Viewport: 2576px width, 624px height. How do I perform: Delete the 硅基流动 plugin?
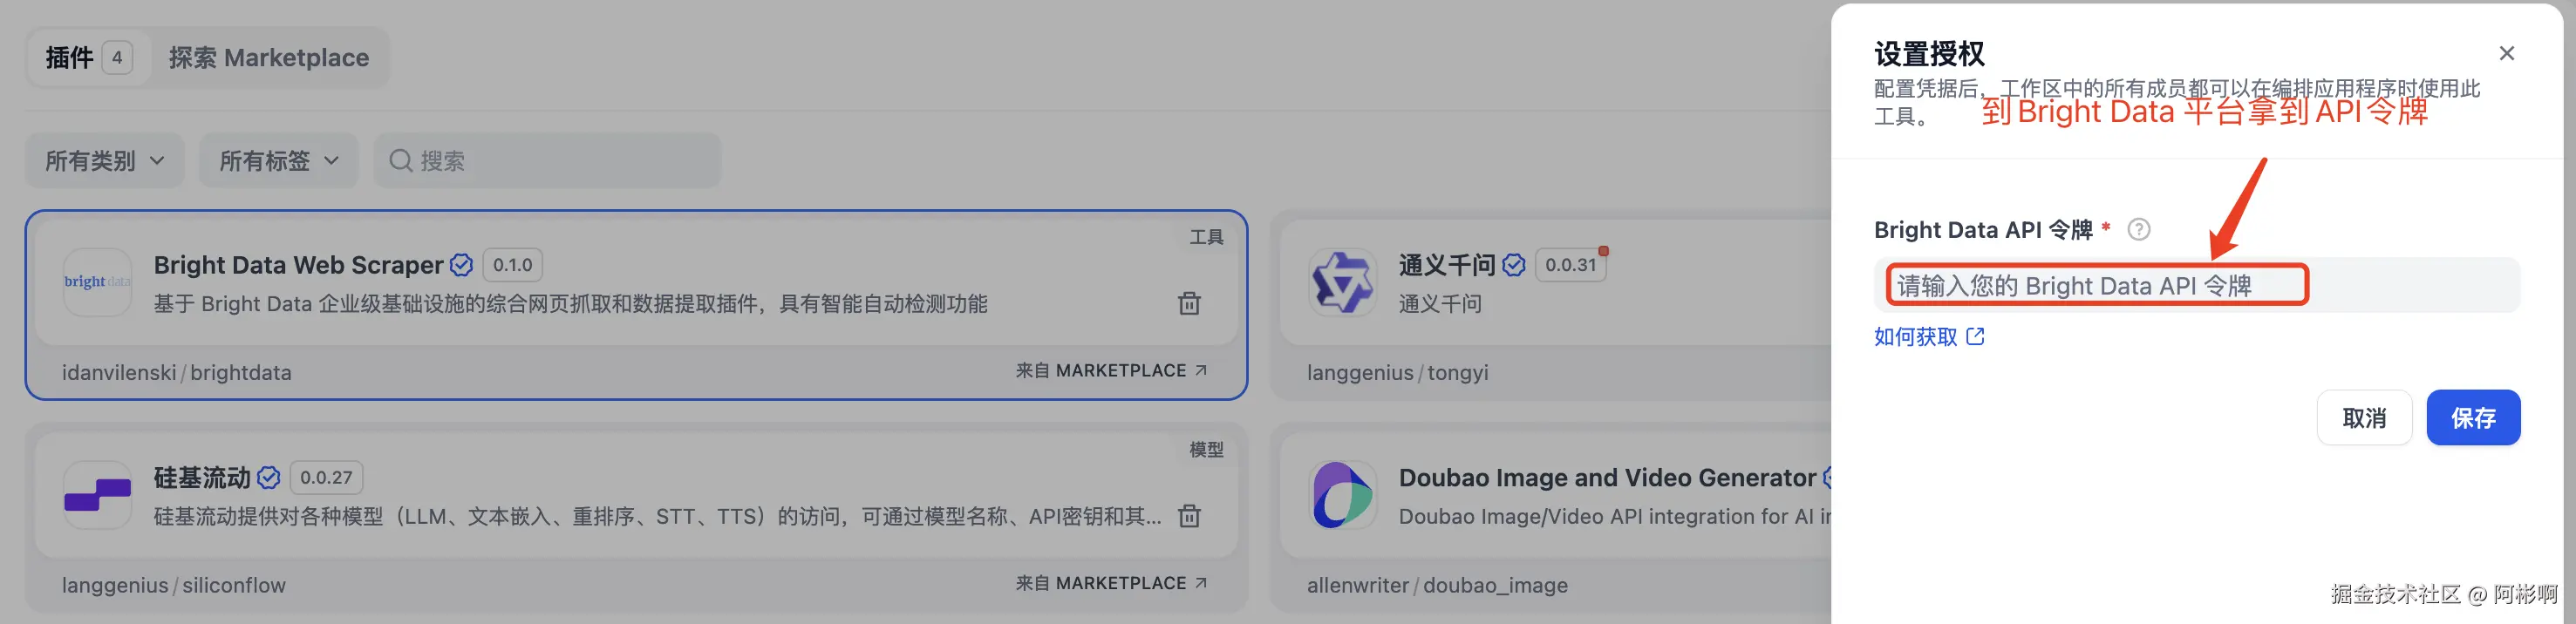point(1188,516)
